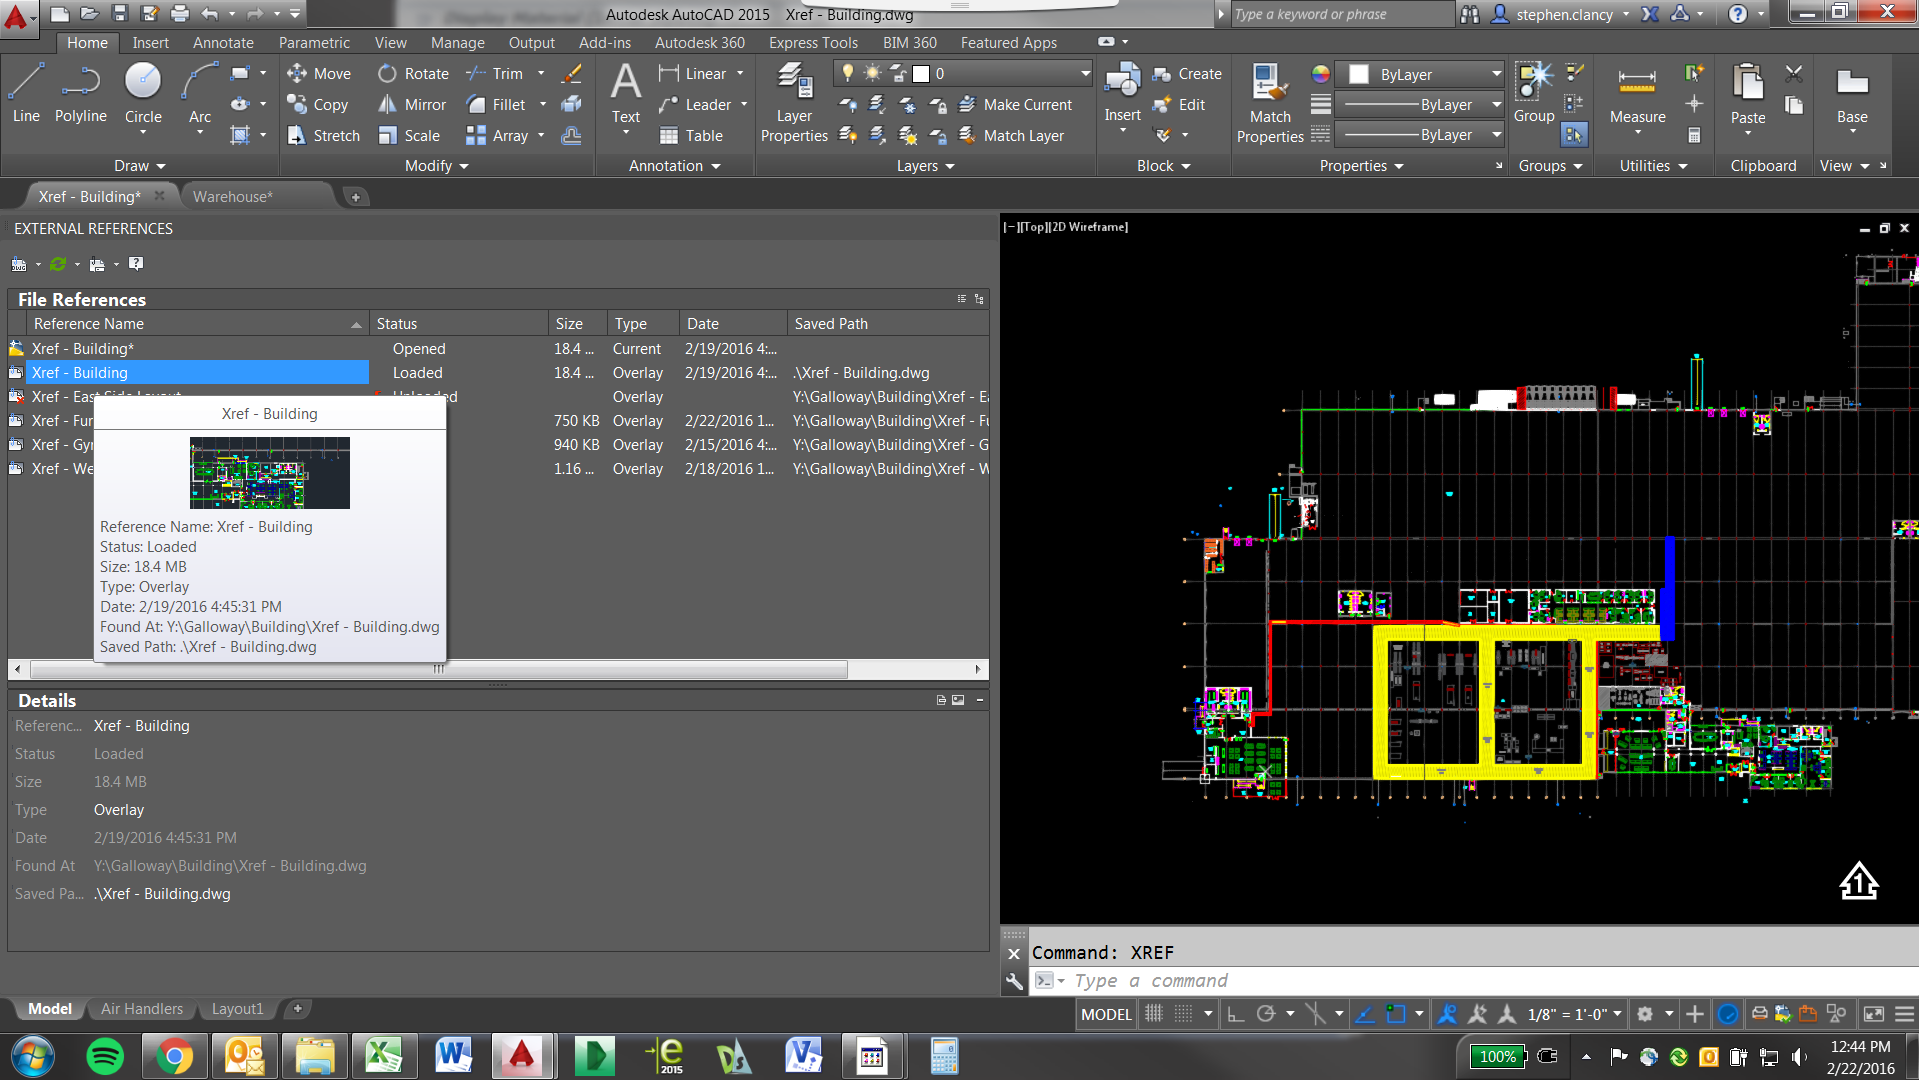Toggle polar tracking in status bar
The height and width of the screenshot is (1080, 1919).
point(1266,1014)
